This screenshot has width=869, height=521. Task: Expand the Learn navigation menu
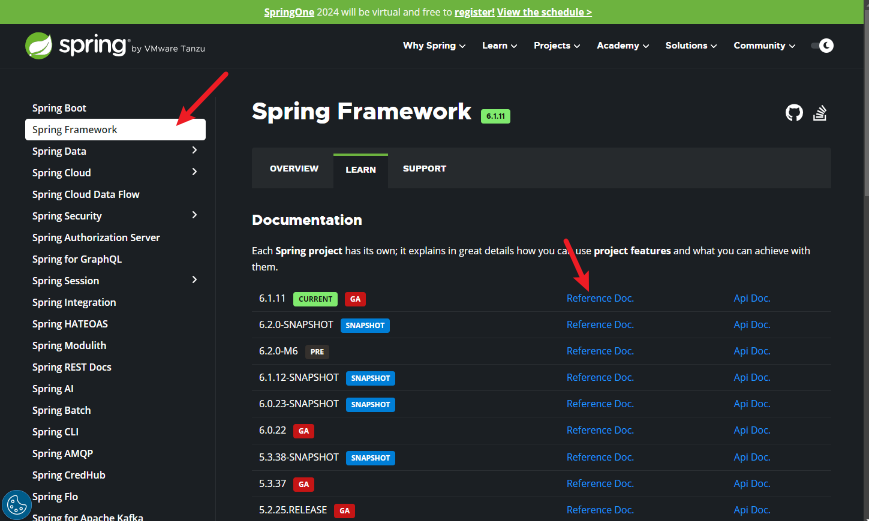(x=499, y=45)
